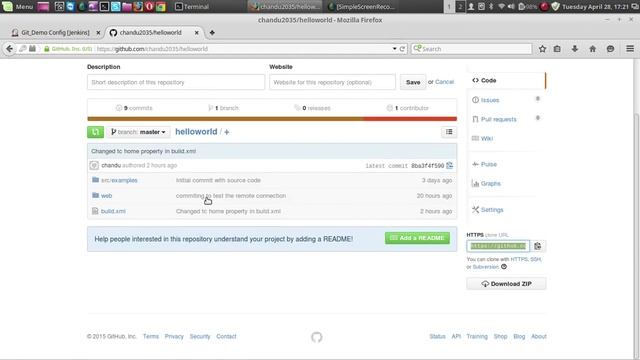Open the build.xml file
The image size is (640, 360).
(x=113, y=211)
